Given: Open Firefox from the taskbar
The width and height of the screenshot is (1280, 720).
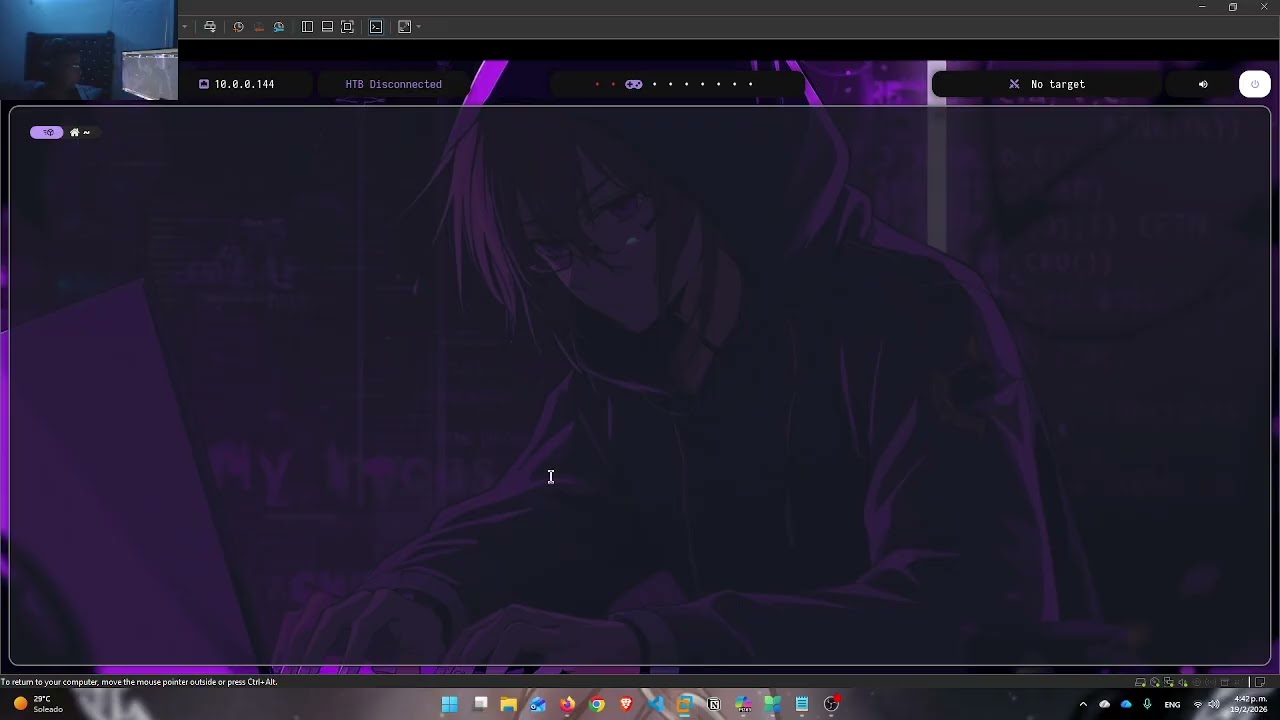Looking at the screenshot, I should tap(568, 704).
